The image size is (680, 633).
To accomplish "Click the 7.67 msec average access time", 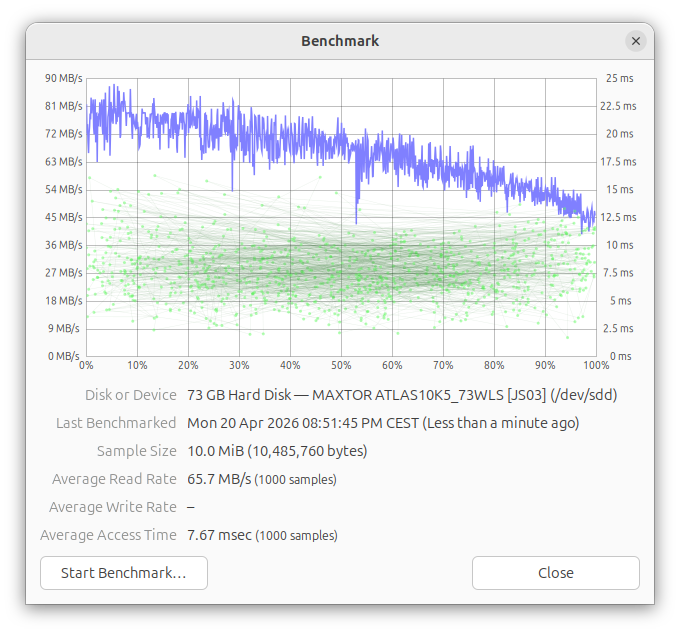I will pos(219,535).
